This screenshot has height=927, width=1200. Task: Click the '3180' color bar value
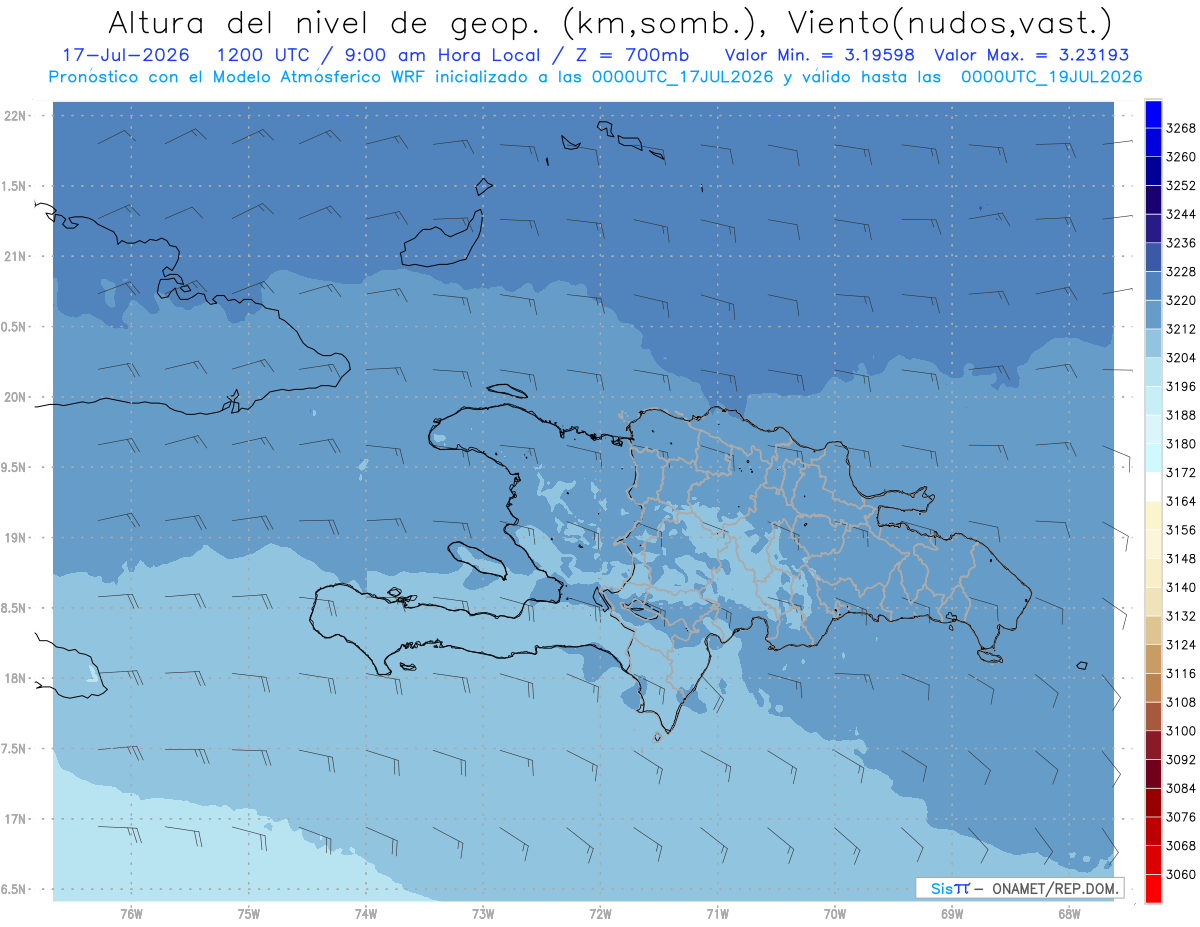pyautogui.click(x=1181, y=444)
